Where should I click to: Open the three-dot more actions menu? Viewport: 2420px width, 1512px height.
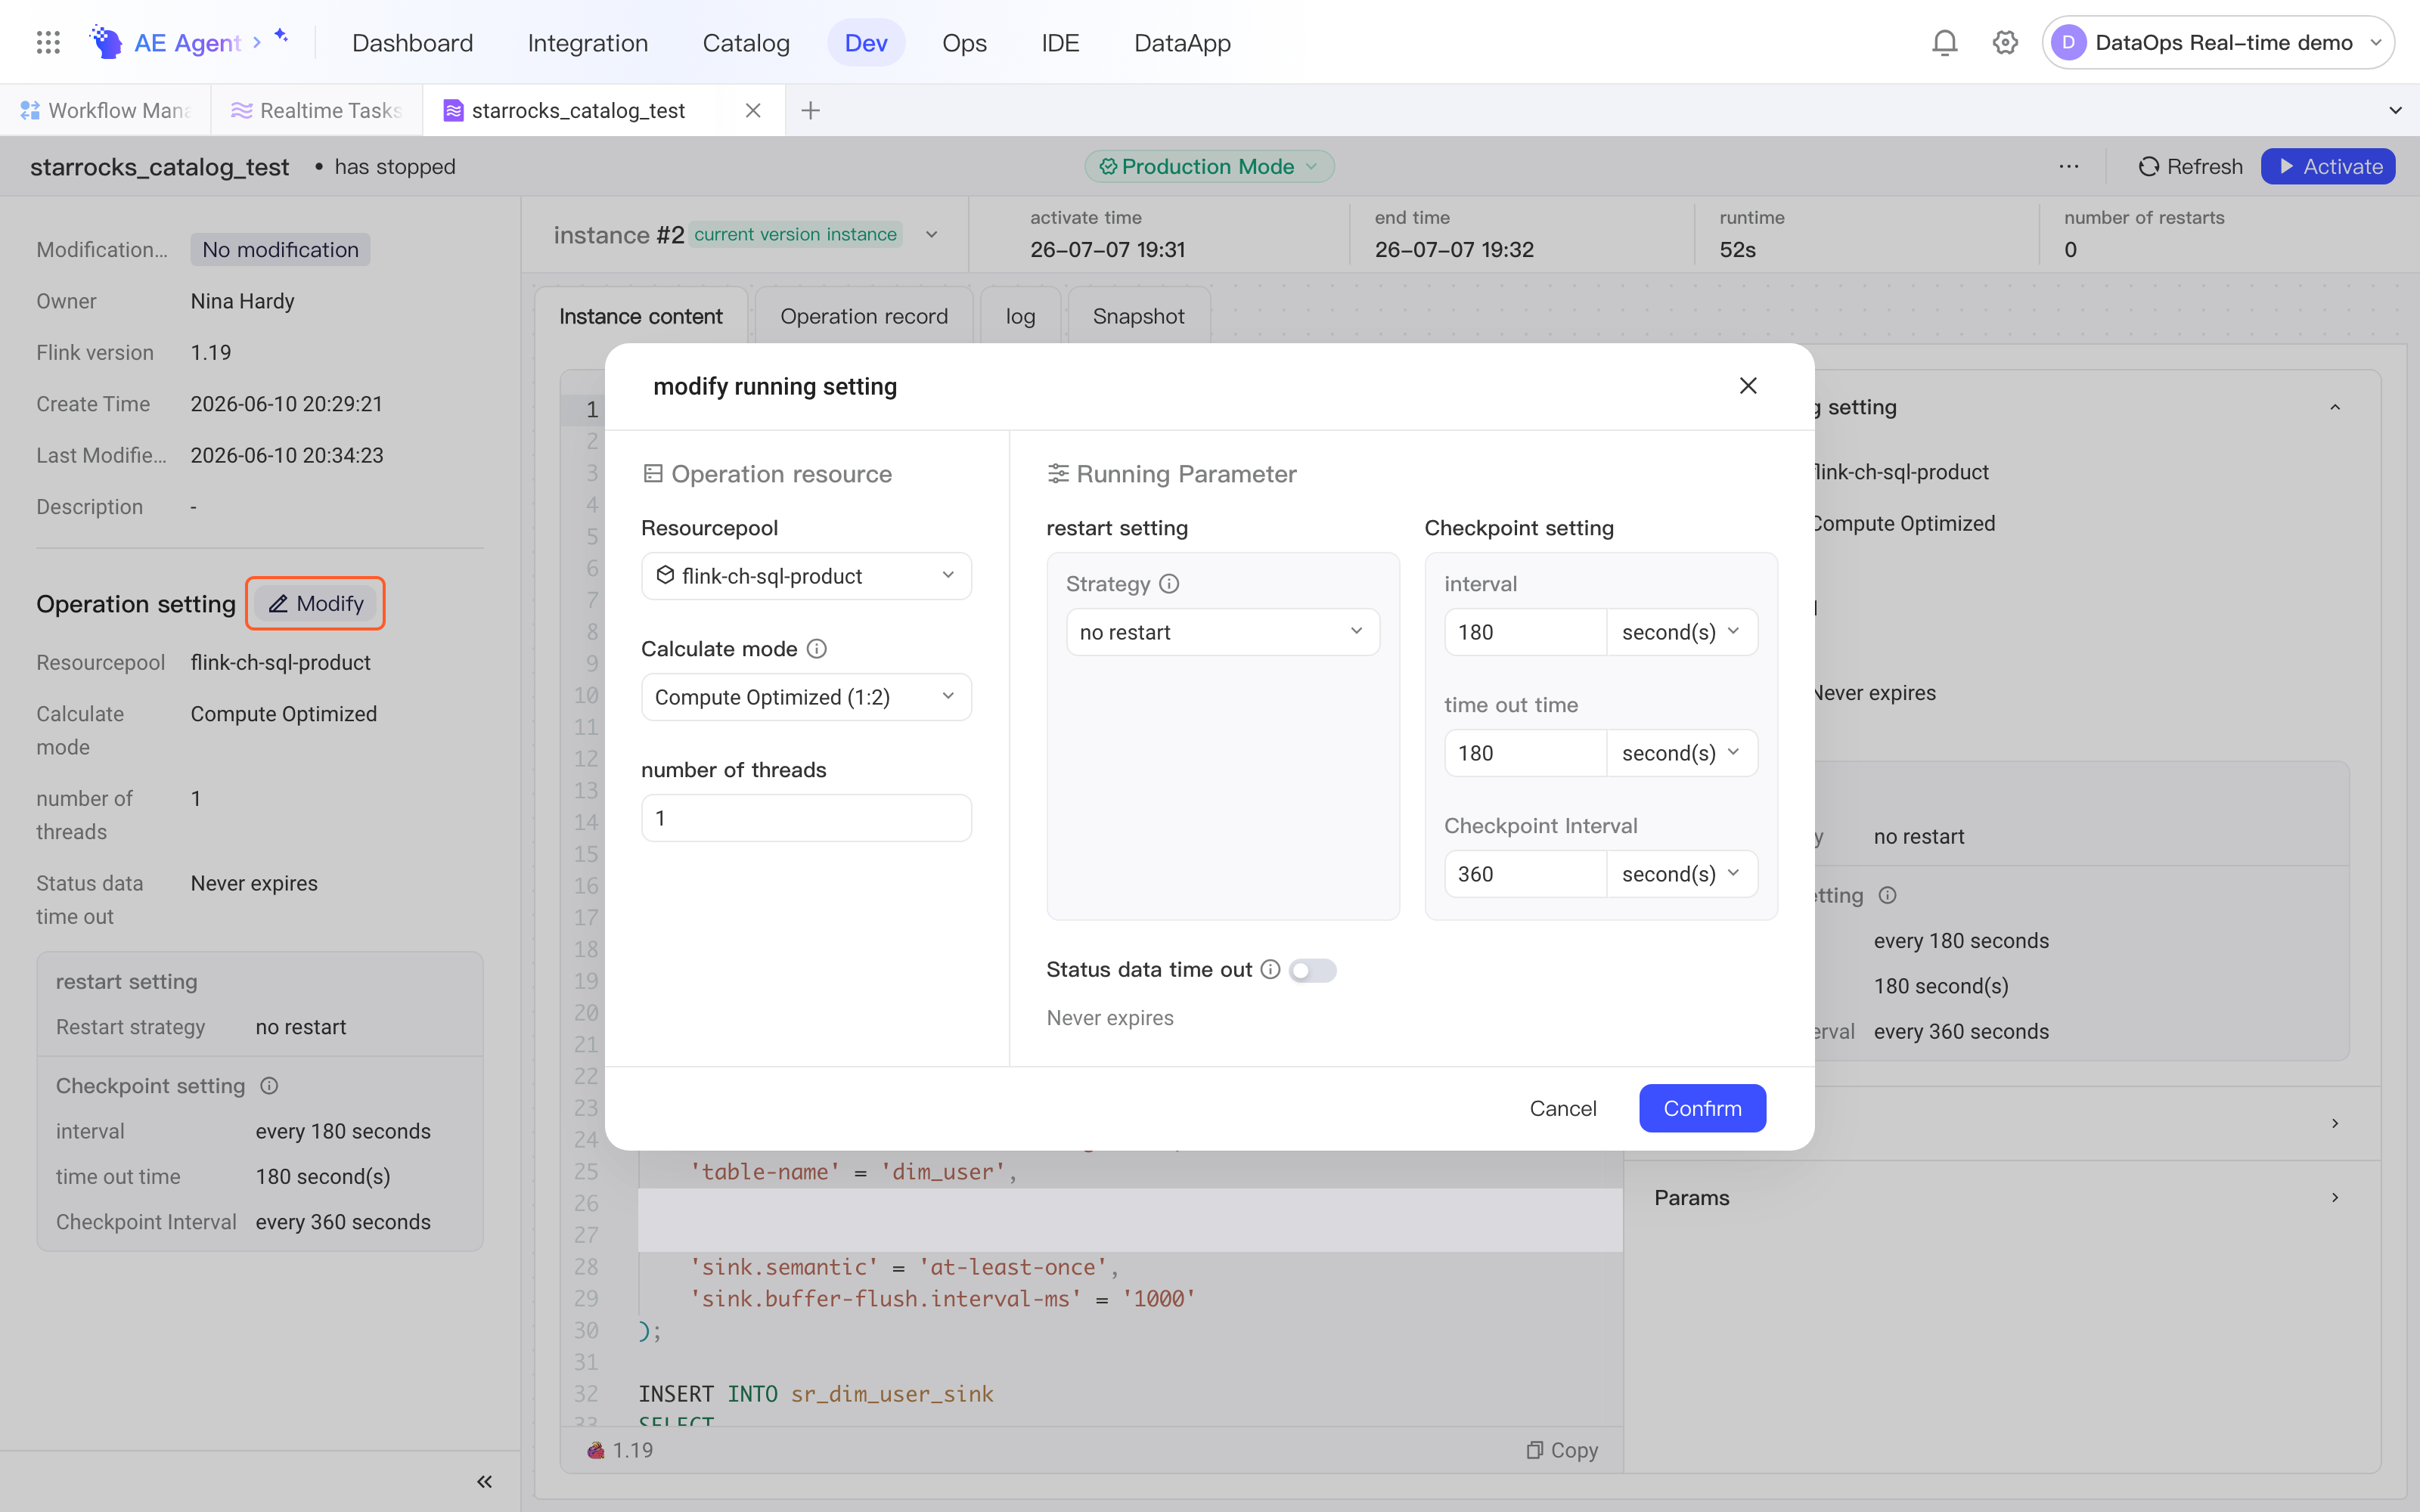2069,166
